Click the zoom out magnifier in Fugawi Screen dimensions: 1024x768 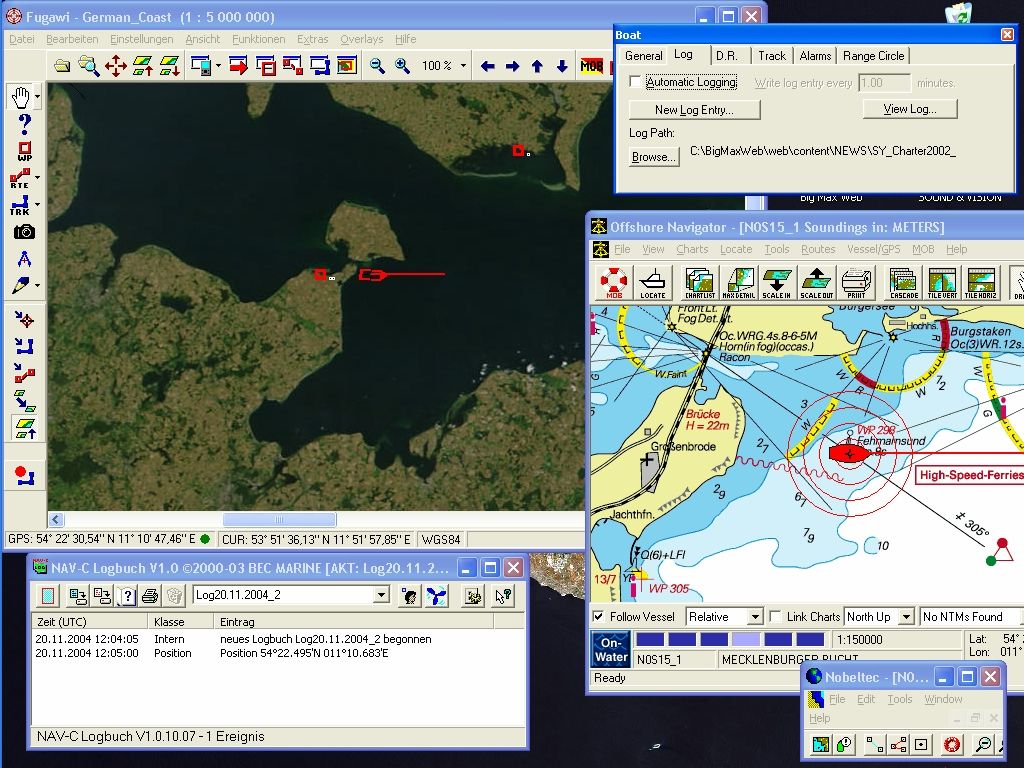377,66
